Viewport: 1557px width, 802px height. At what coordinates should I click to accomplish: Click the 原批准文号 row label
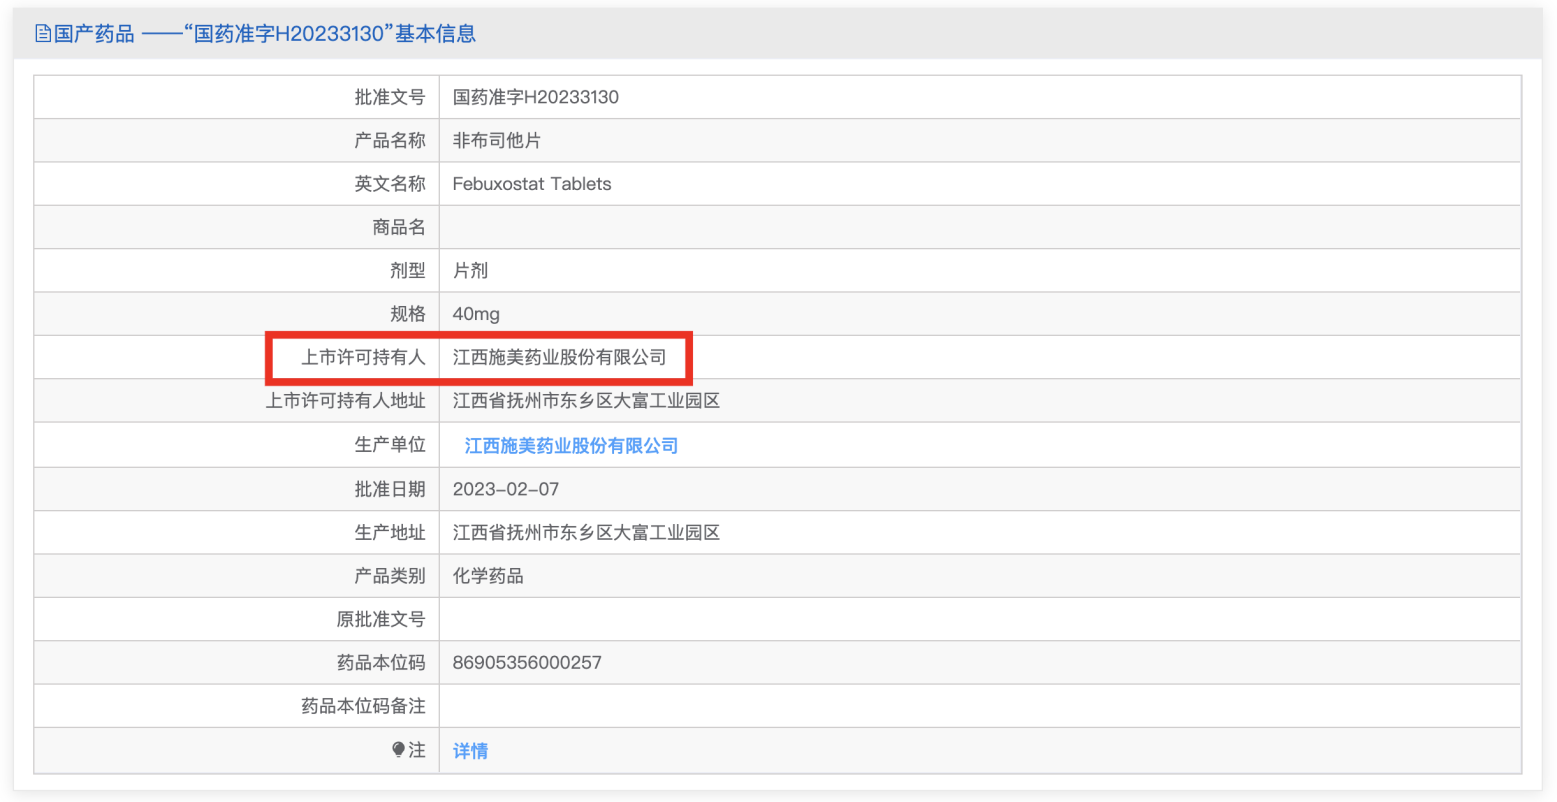pyautogui.click(x=380, y=620)
